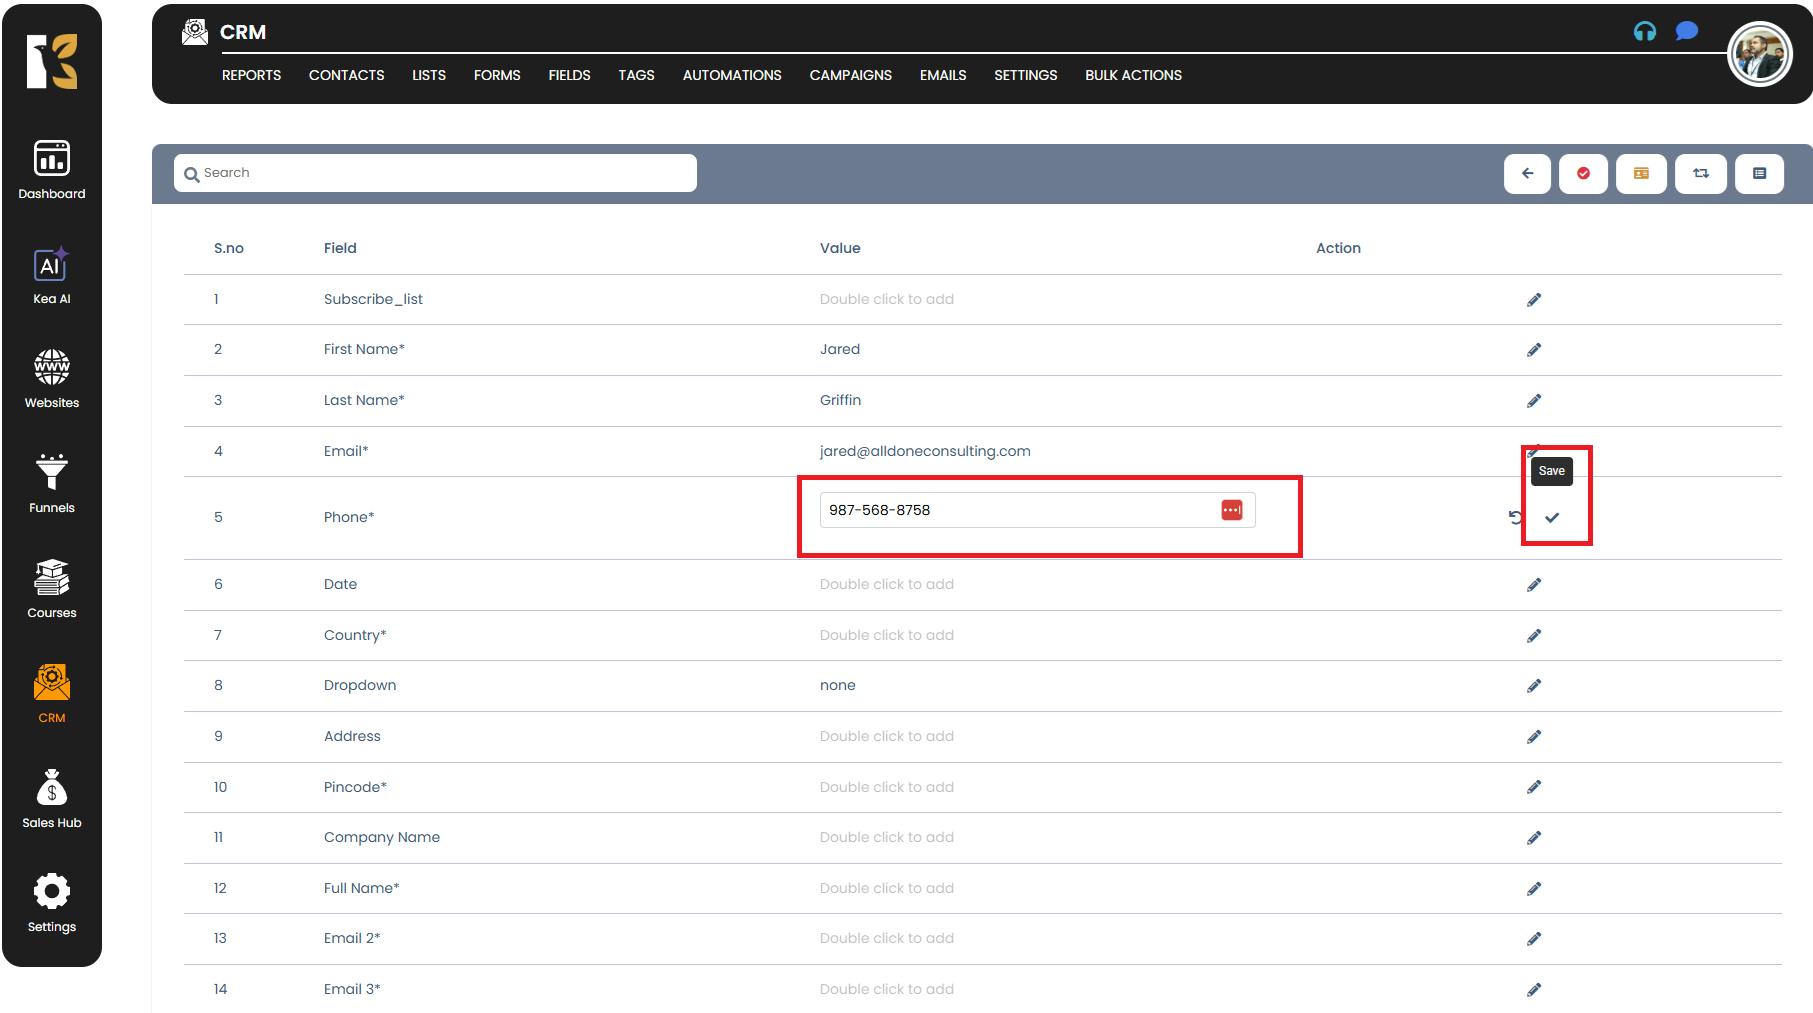This screenshot has width=1813, height=1013.
Task: Open Sales Hub in the sidebar
Action: tap(52, 800)
